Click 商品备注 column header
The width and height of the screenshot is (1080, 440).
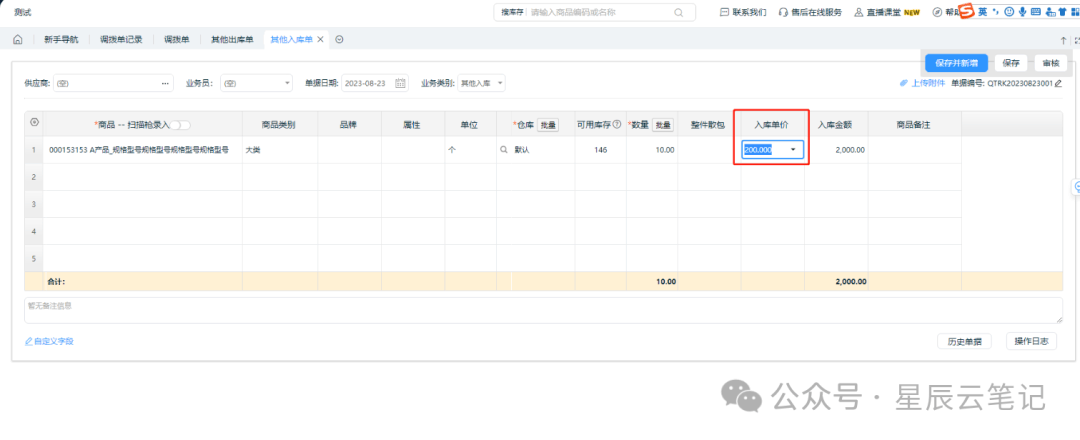coord(915,125)
